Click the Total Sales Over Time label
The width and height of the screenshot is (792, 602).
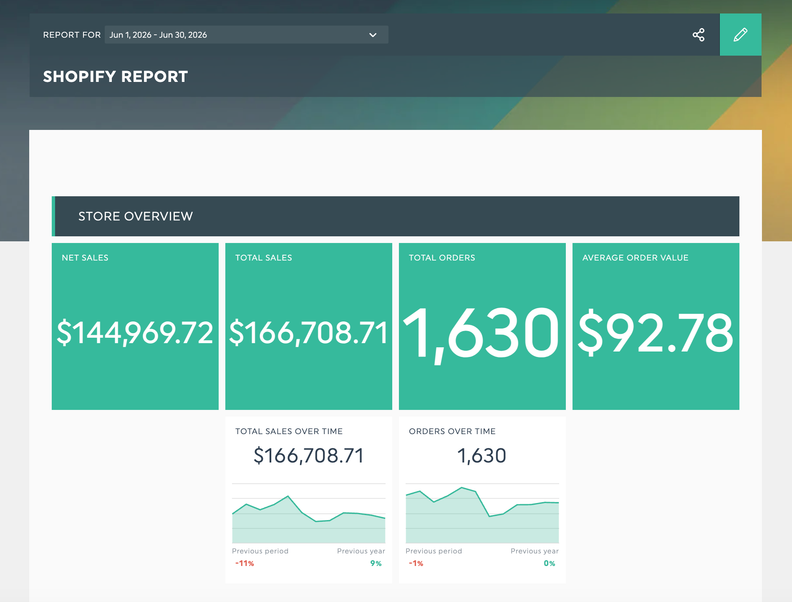click(289, 431)
